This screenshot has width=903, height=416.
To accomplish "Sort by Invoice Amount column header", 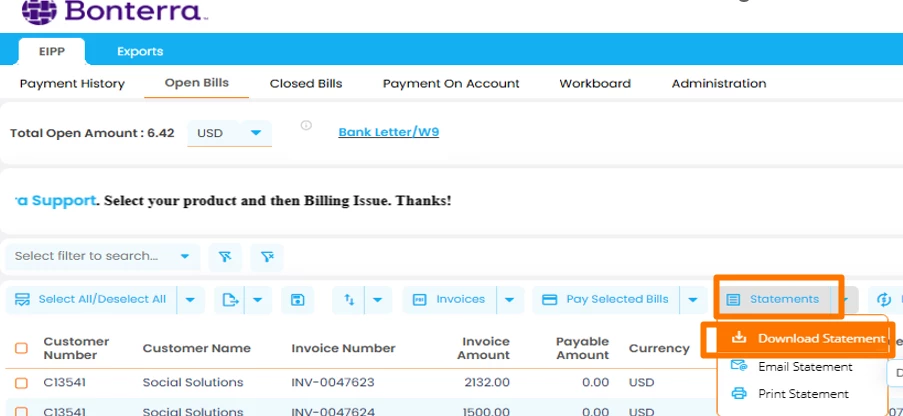I will coord(484,348).
